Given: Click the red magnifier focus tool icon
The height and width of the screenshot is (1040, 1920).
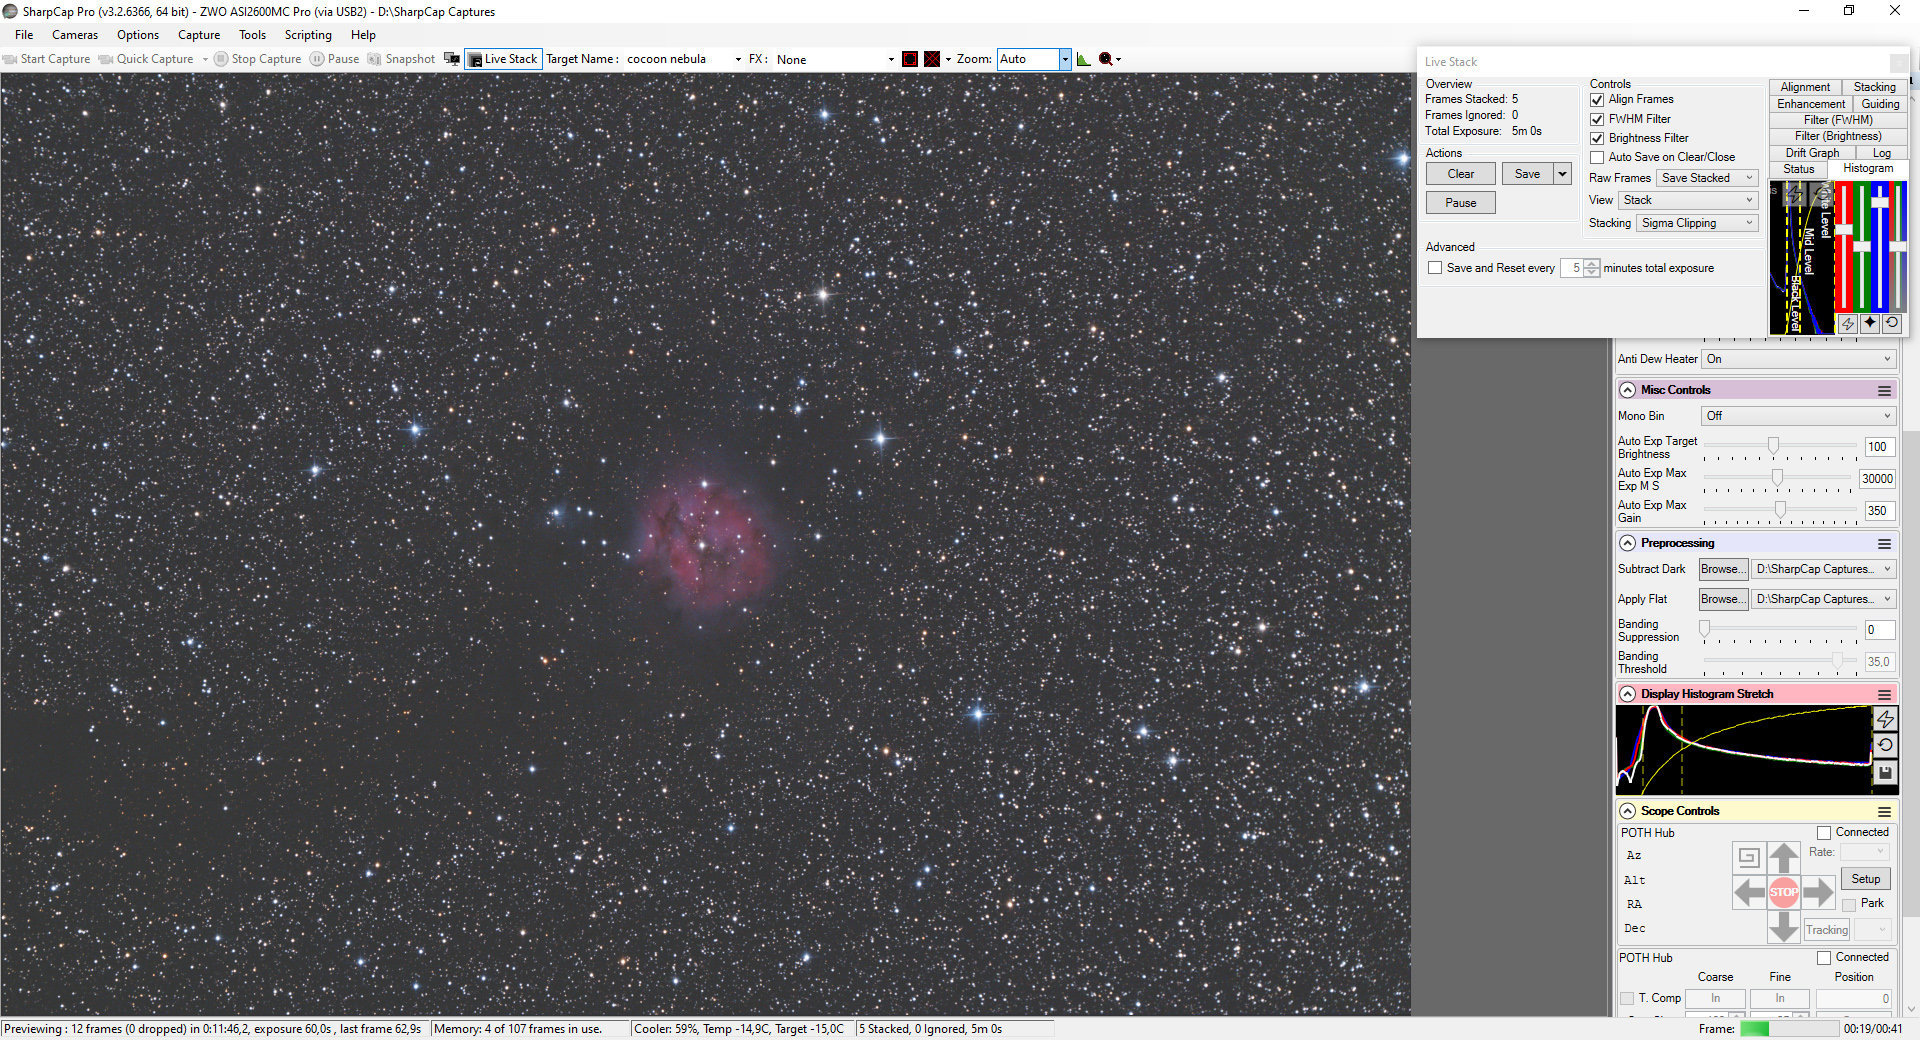Looking at the screenshot, I should point(1105,59).
